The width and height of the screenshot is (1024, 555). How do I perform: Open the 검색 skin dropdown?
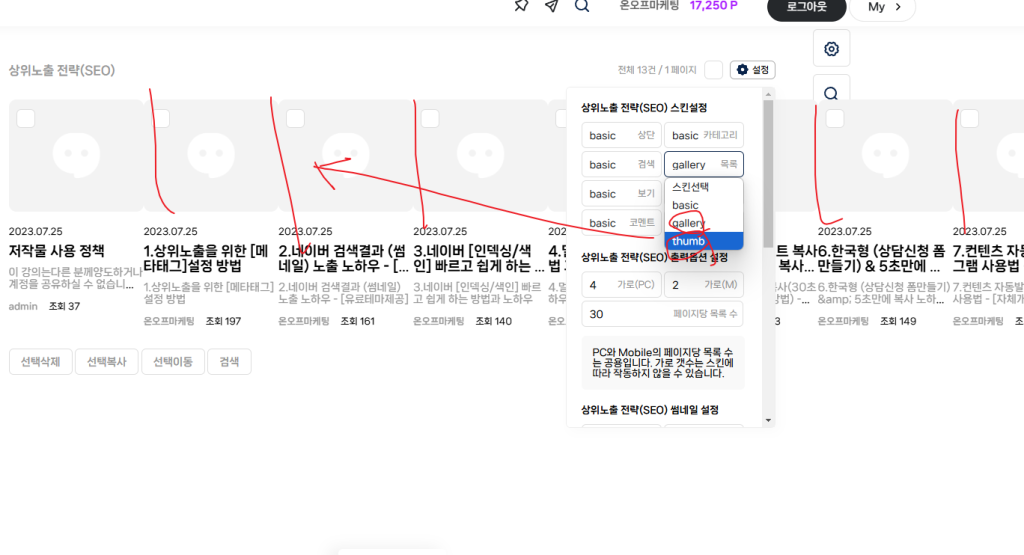point(621,165)
